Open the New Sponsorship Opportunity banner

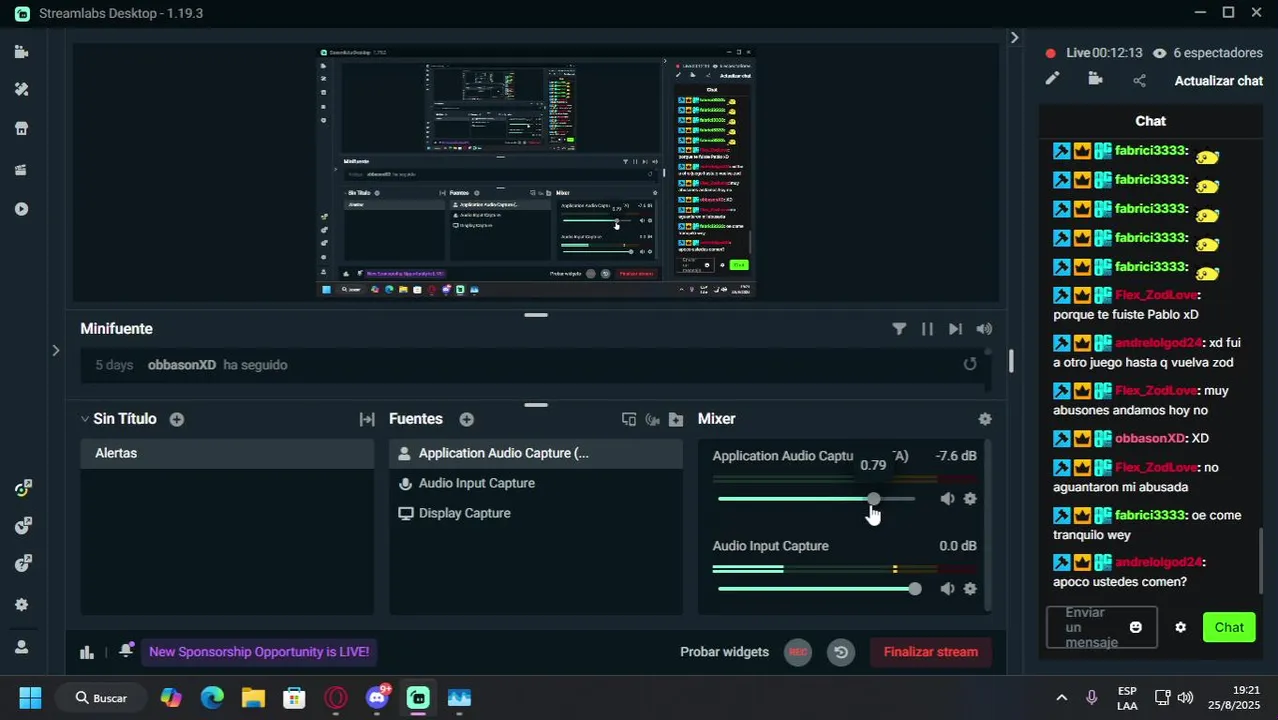pyautogui.click(x=259, y=652)
